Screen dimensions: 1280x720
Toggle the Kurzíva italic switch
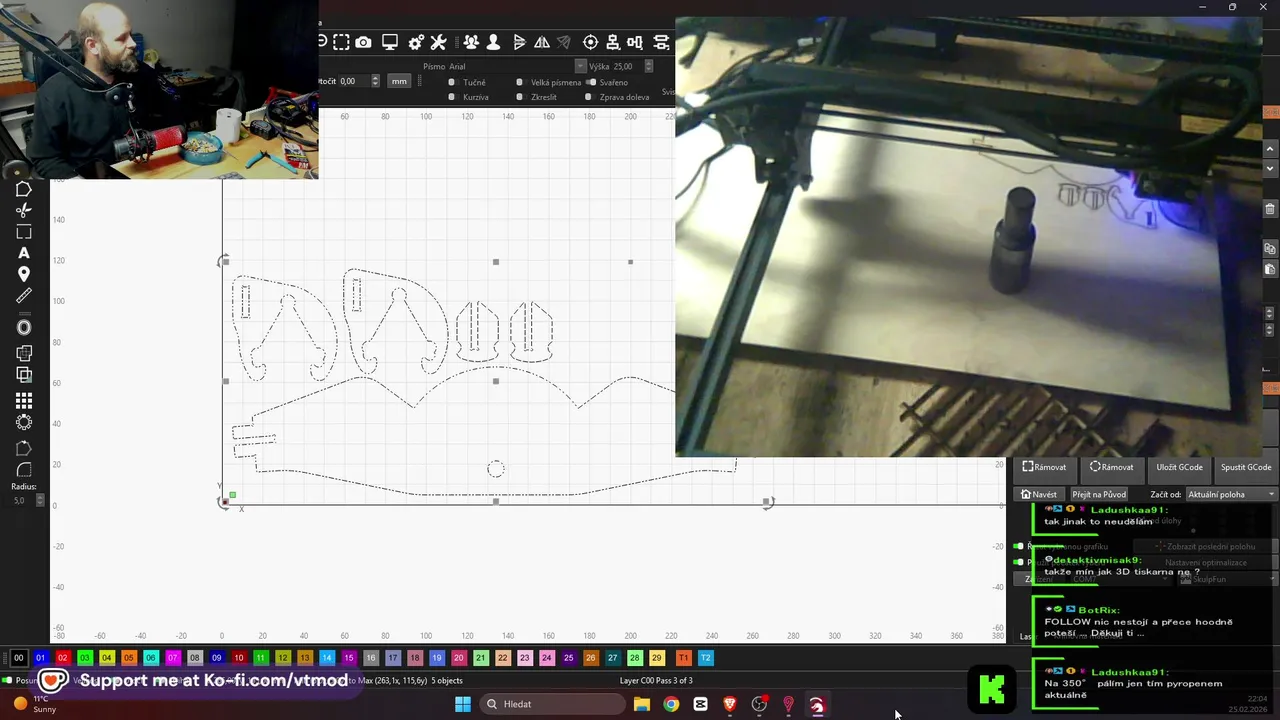[x=453, y=97]
